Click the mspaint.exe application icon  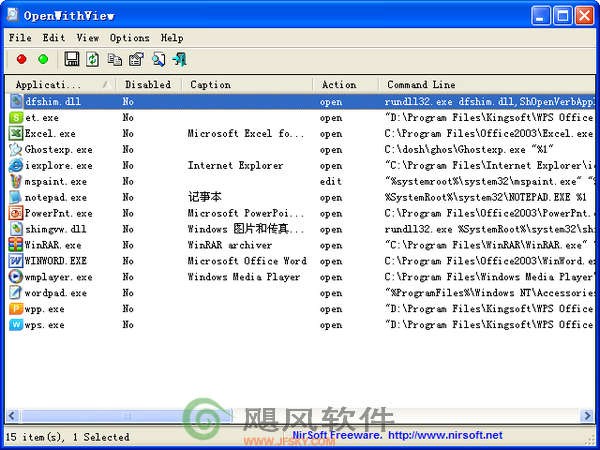pyautogui.click(x=16, y=181)
